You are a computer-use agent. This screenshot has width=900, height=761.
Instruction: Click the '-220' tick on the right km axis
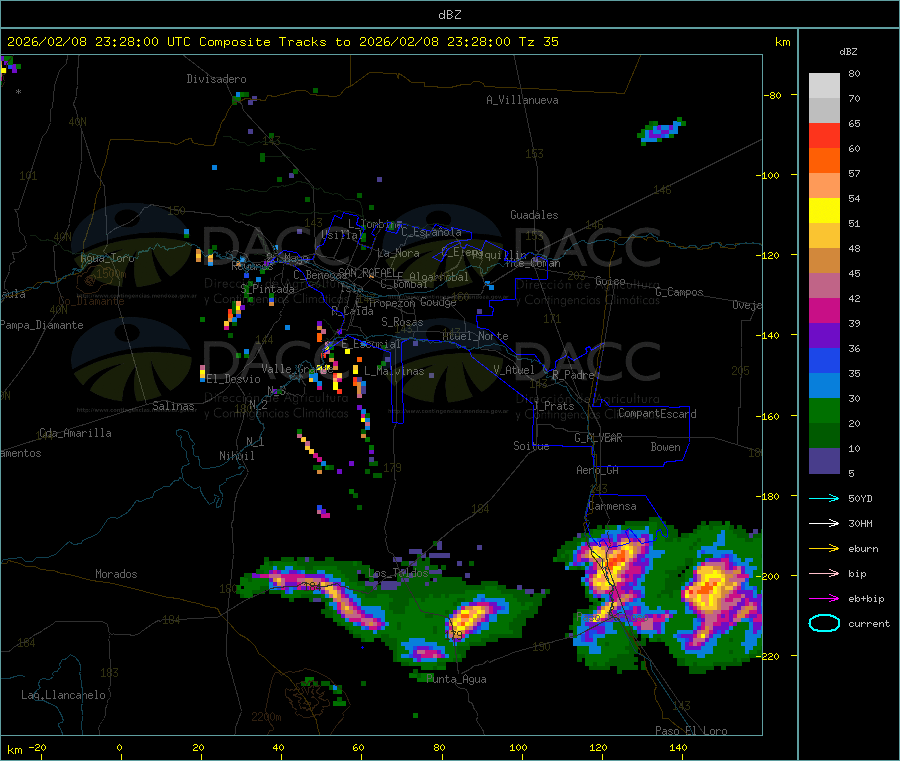click(x=769, y=656)
